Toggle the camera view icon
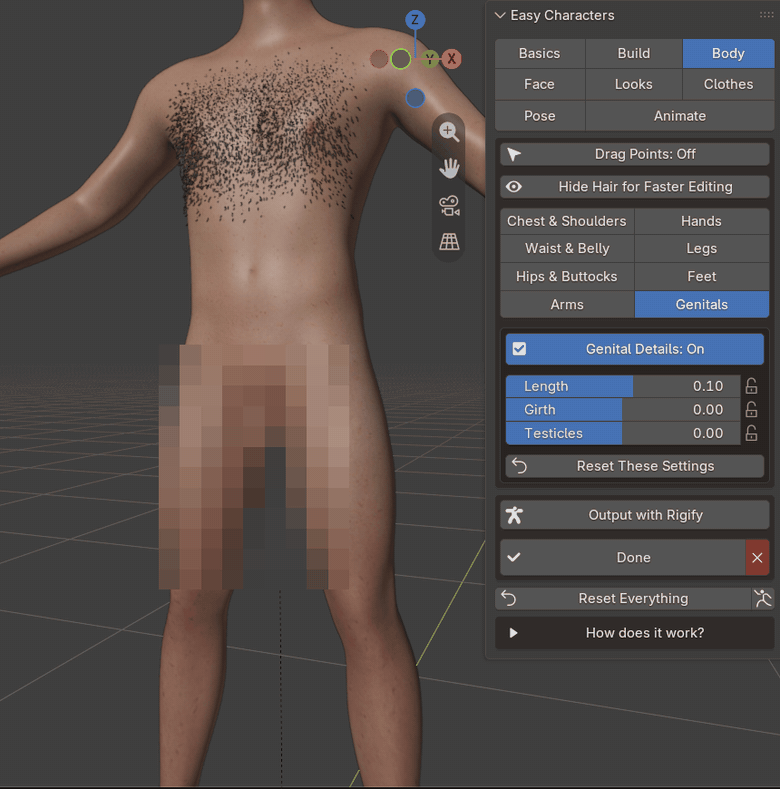The width and height of the screenshot is (780, 789). click(449, 205)
